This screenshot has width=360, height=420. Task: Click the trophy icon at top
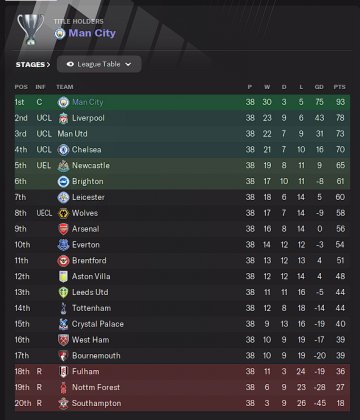[x=31, y=29]
